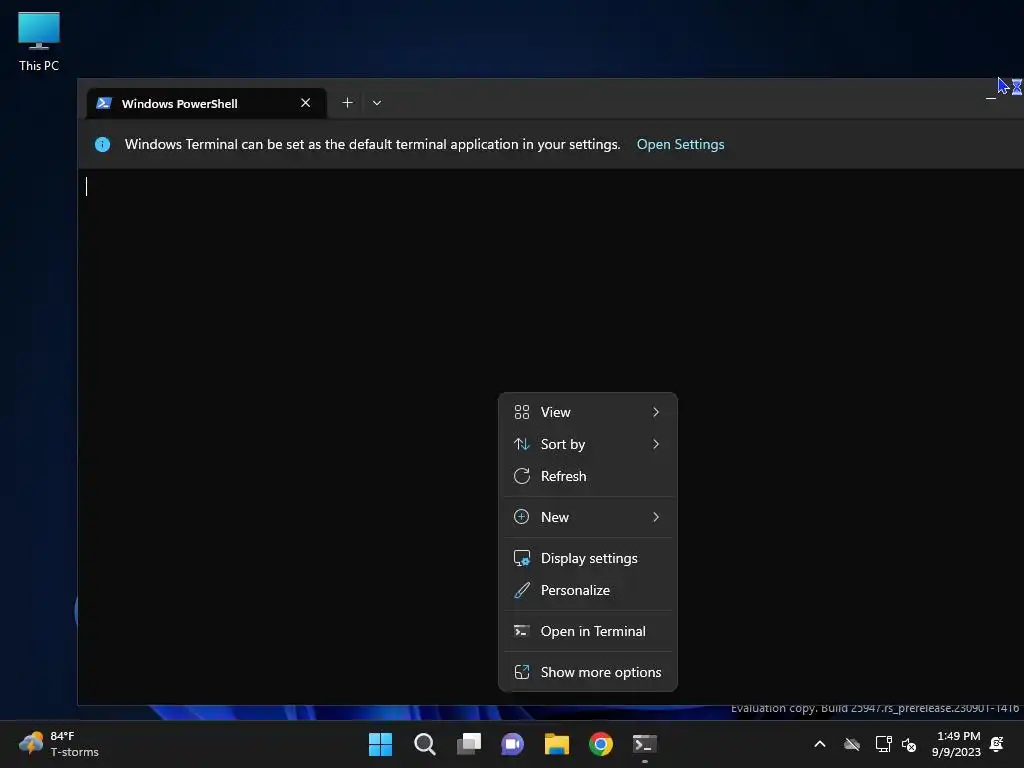Open the Chat app in taskbar

point(513,744)
